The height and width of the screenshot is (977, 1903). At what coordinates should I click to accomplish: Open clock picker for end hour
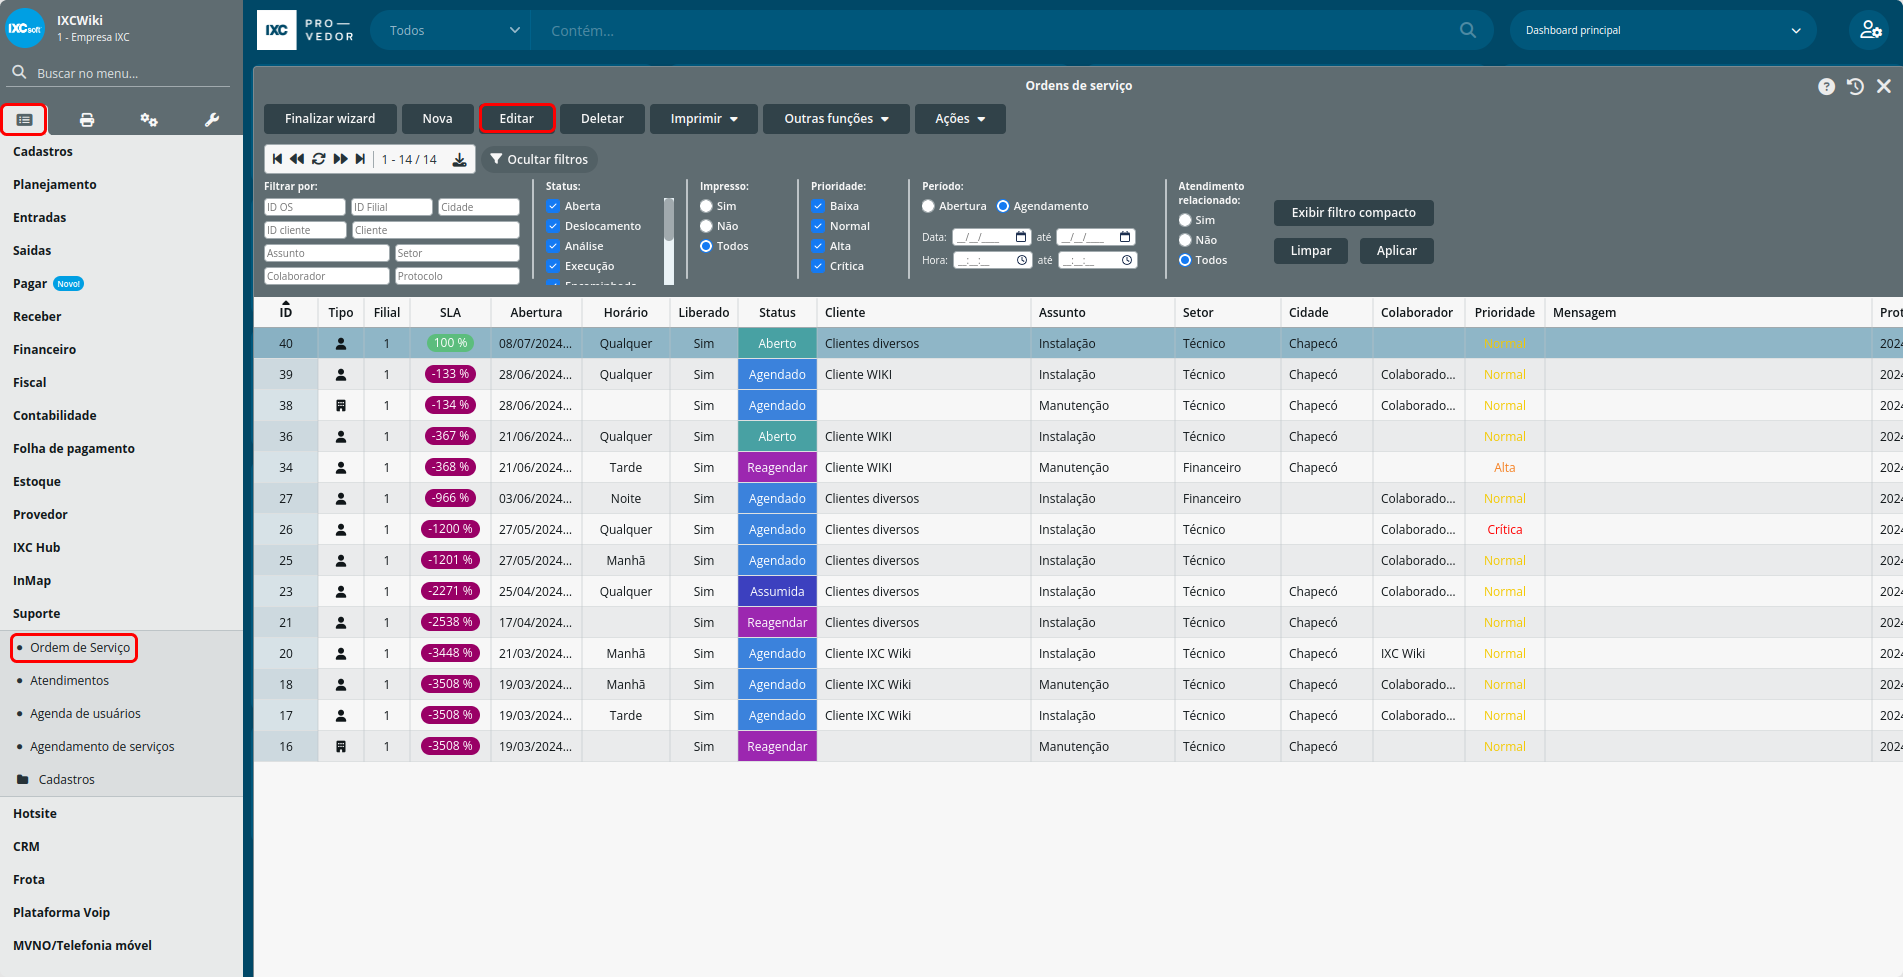1127,260
